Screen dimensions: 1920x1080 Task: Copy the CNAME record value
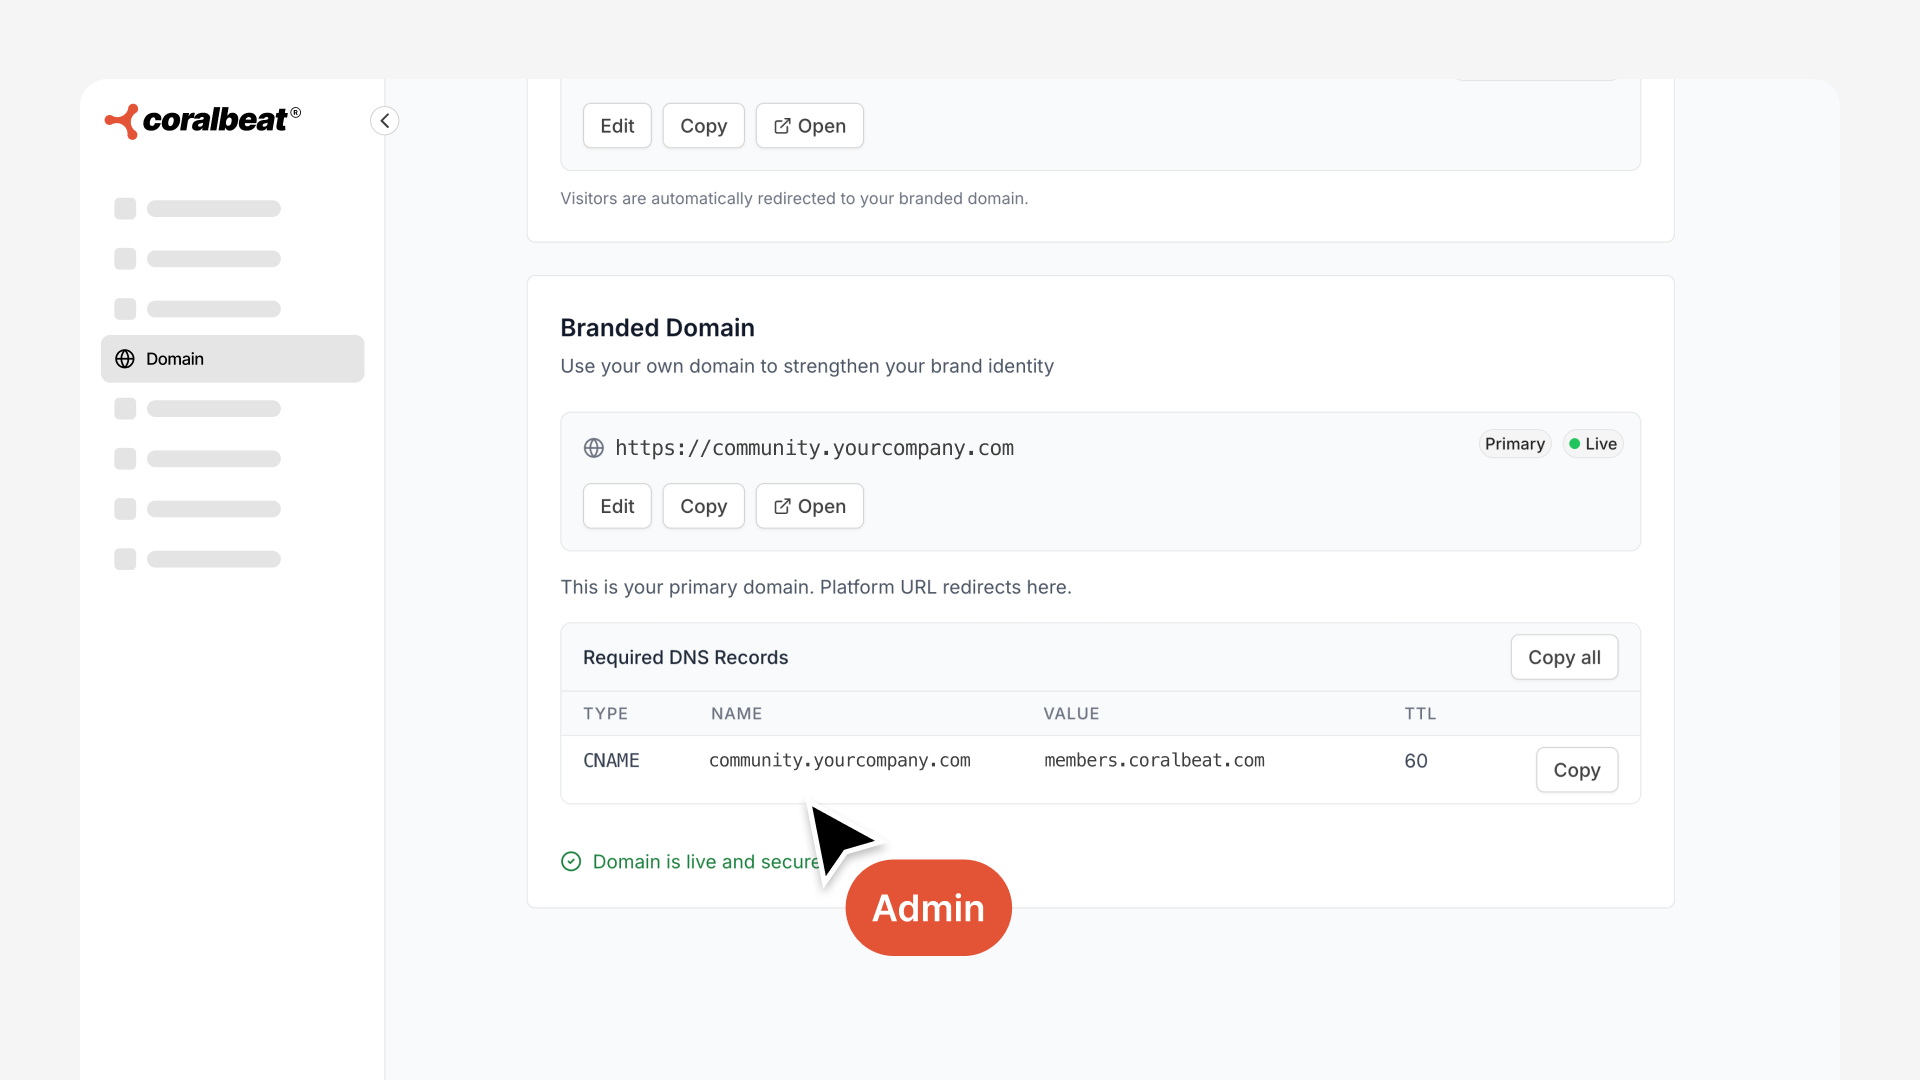click(1576, 770)
